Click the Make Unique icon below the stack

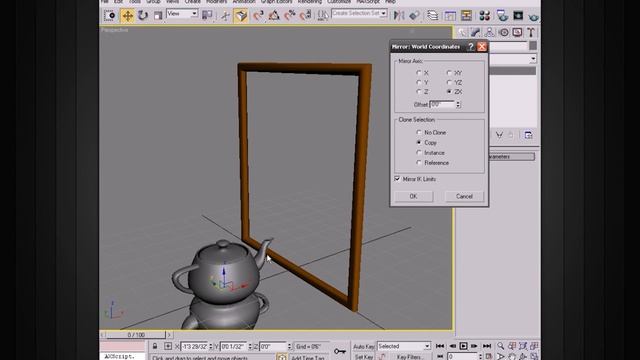pyautogui.click(x=499, y=135)
